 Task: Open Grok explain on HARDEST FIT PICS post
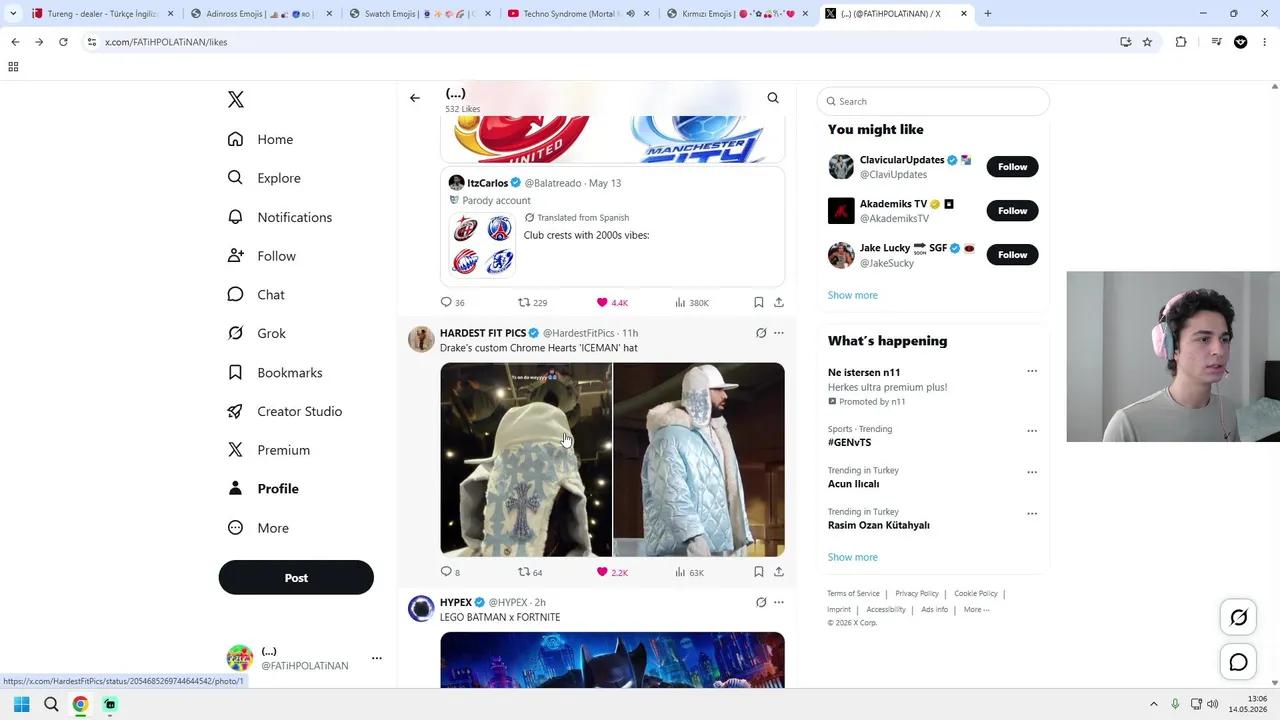coord(761,333)
